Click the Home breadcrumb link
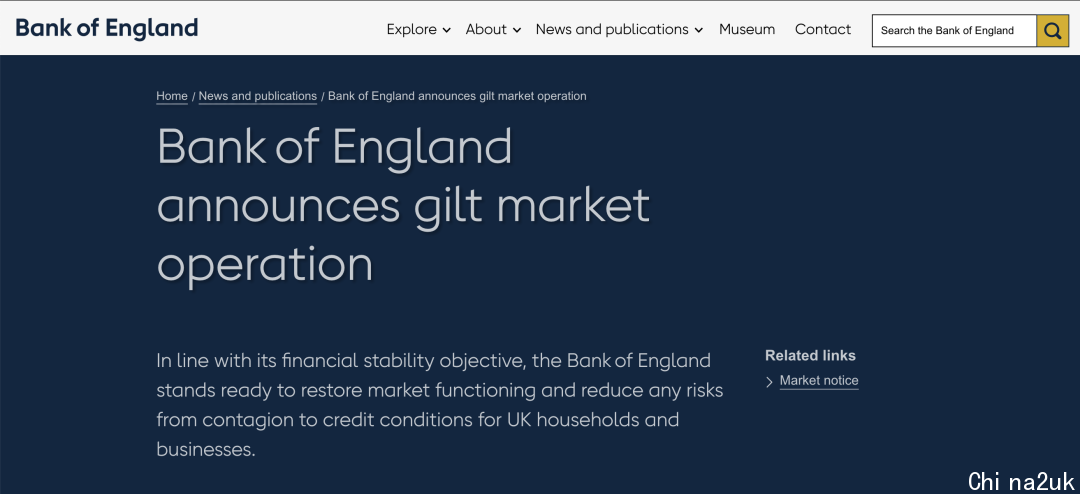Screen dimensions: 1080x494 click(x=172, y=96)
